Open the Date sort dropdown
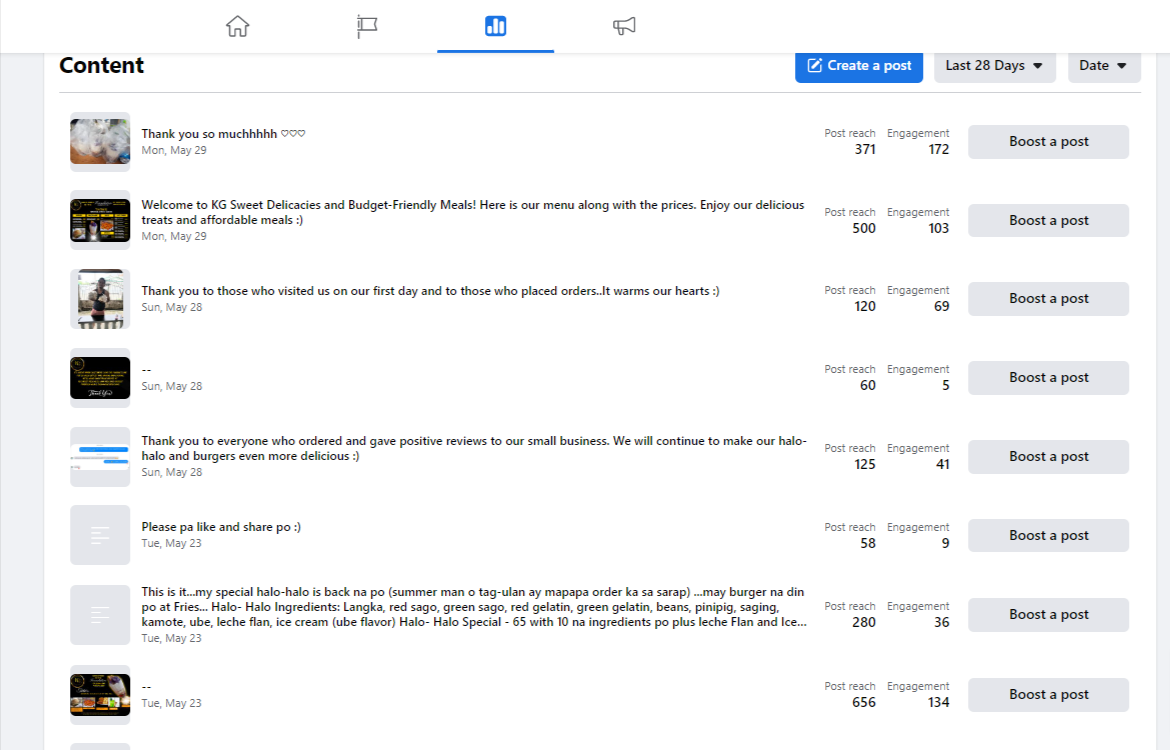Screen dimensions: 1170x750 pyautogui.click(x=1104, y=66)
